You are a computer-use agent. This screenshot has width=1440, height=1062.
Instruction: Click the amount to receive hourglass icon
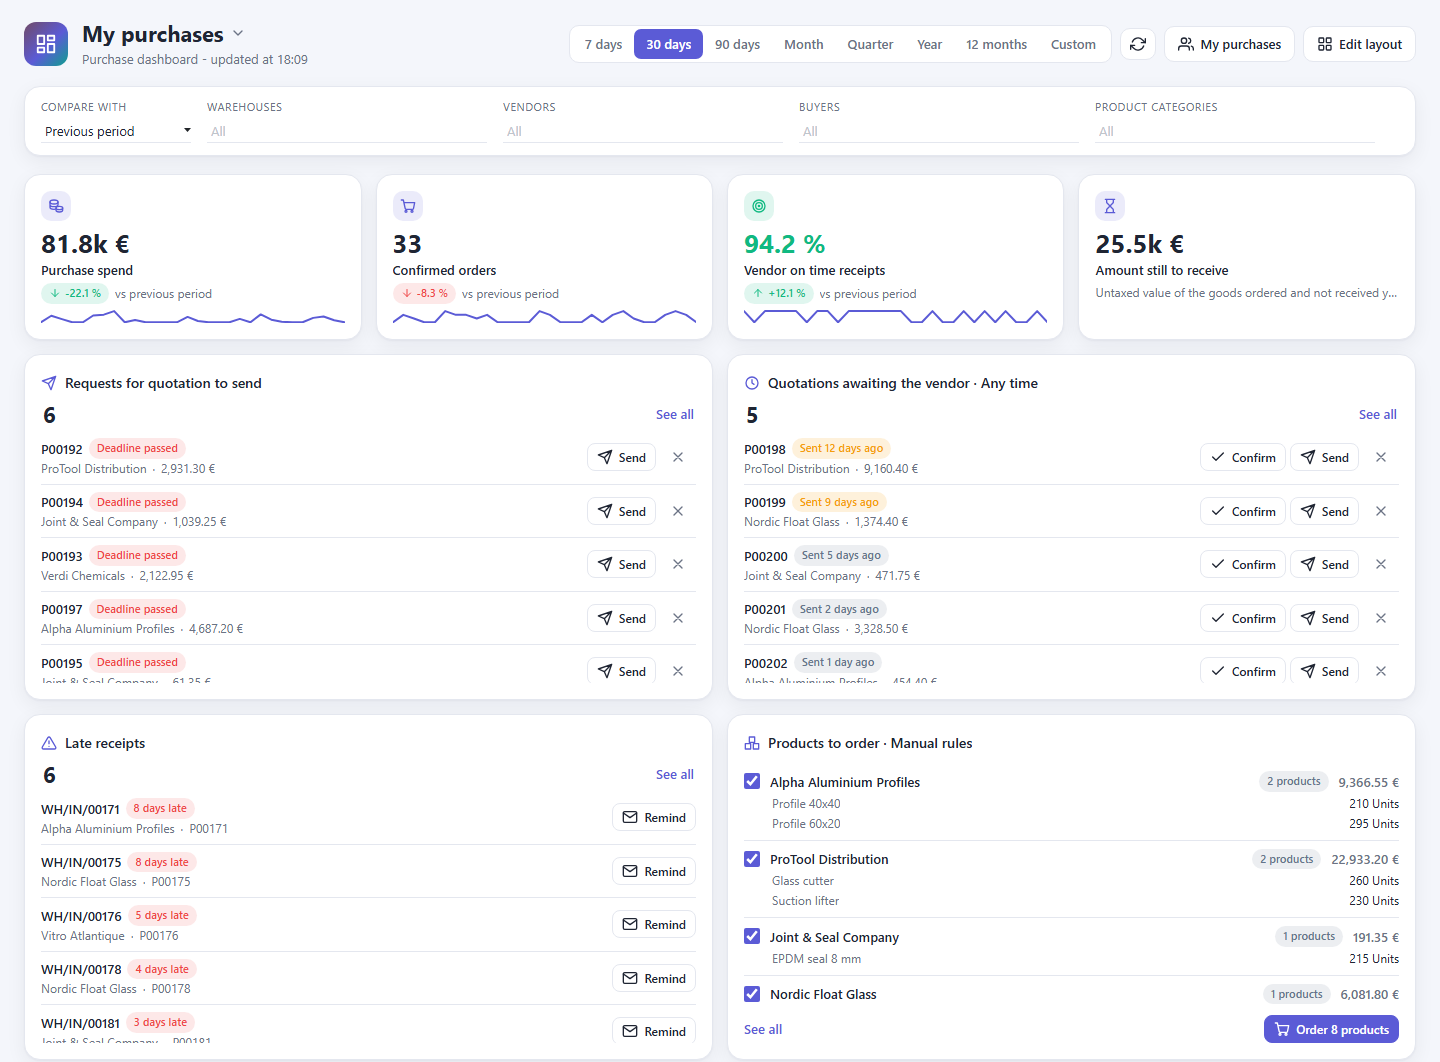[1110, 206]
